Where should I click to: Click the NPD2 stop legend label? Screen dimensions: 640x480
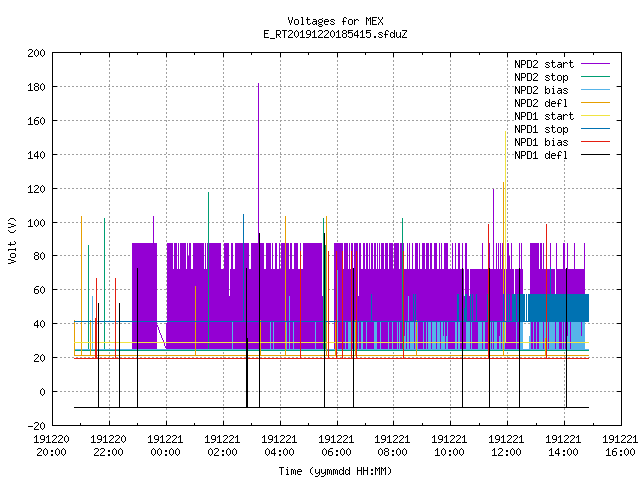point(541,77)
